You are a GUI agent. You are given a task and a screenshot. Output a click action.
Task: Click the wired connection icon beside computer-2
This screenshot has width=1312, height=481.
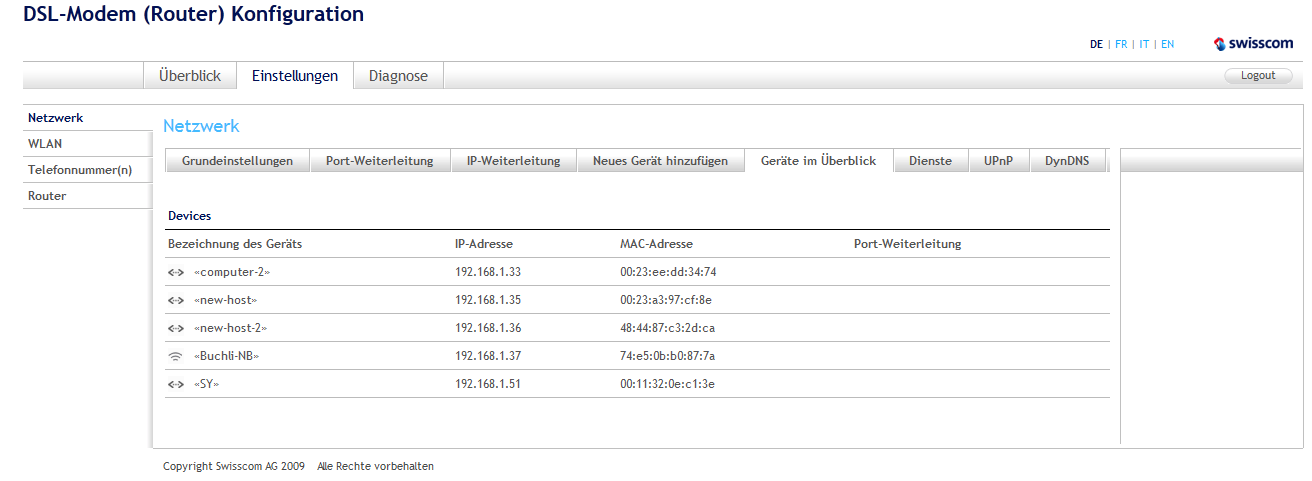coord(175,272)
